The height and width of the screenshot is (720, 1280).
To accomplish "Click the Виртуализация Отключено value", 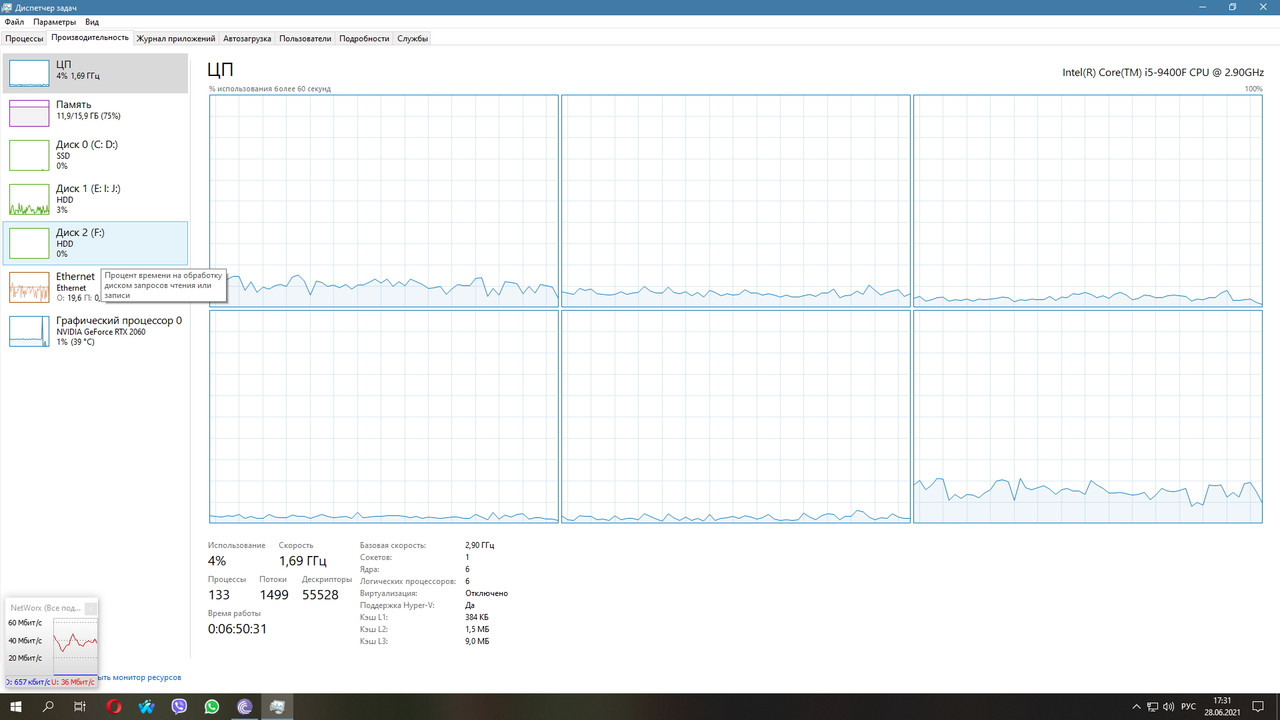I will pos(487,593).
